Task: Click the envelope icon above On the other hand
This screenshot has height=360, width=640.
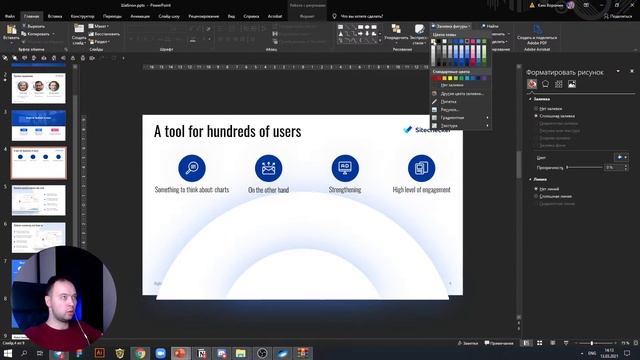Action: point(269,168)
